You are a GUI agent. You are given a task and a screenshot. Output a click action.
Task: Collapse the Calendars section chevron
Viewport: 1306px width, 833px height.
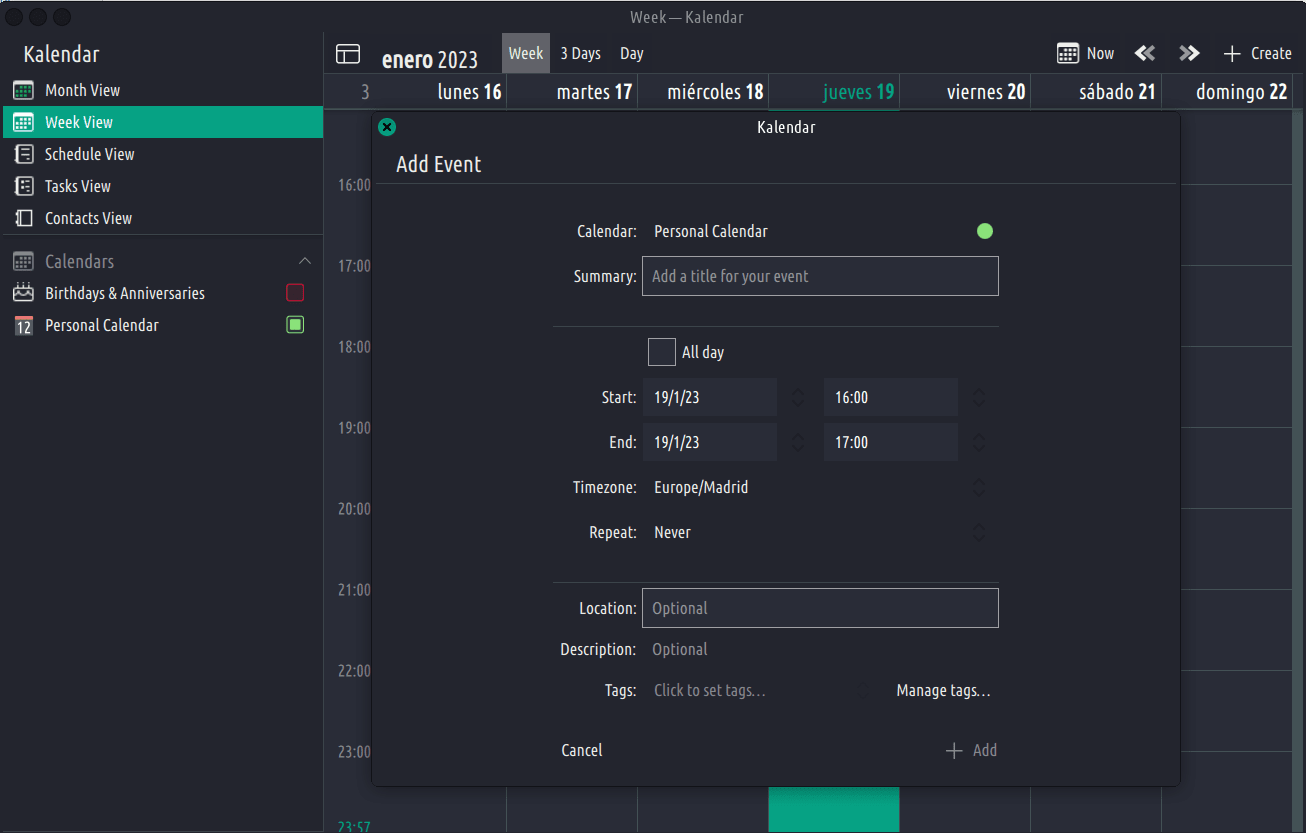(305, 261)
